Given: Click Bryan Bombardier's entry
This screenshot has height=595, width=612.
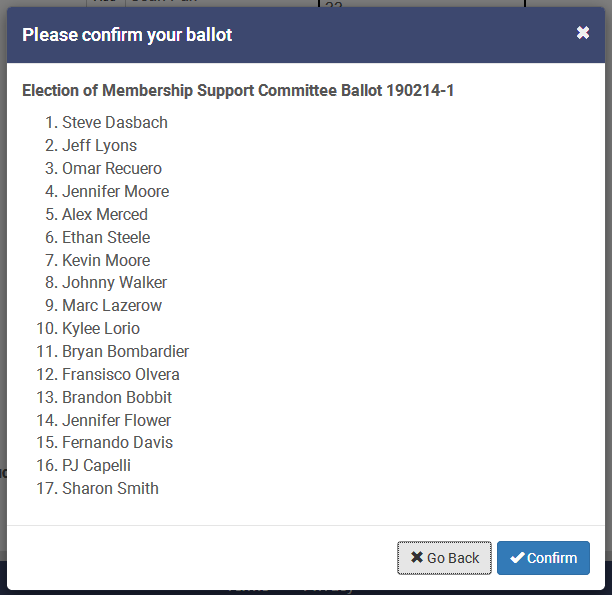Looking at the screenshot, I should 125,352.
